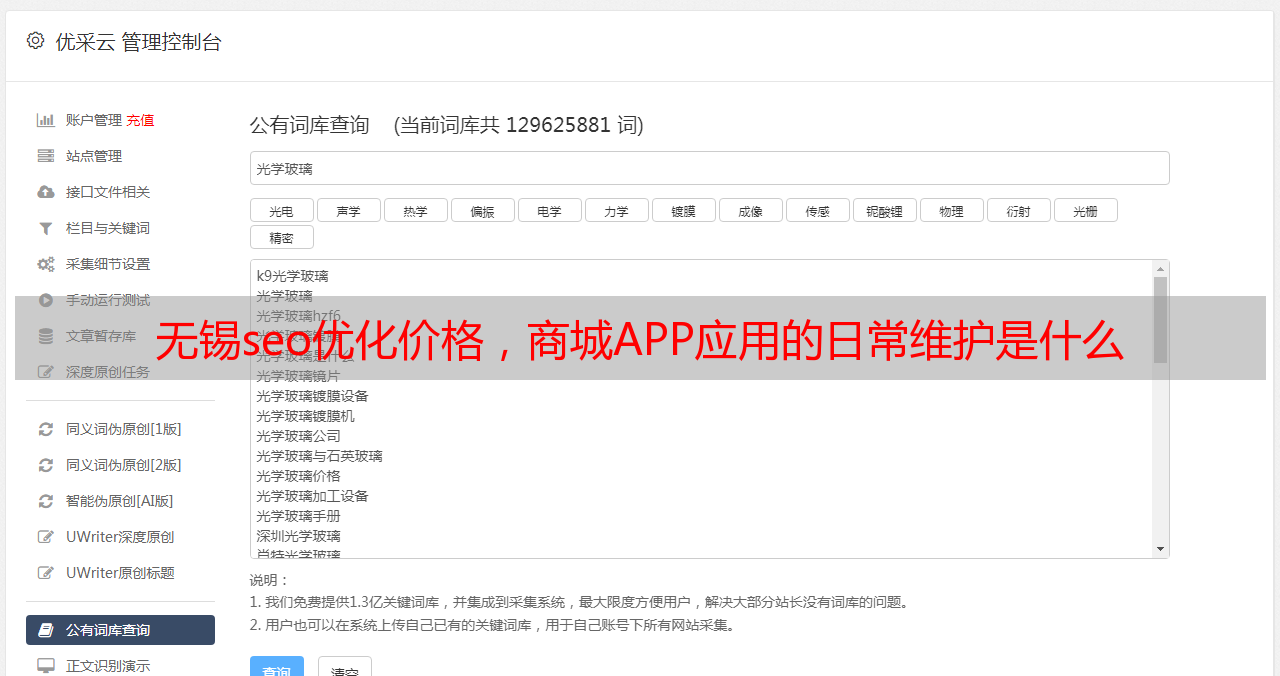Viewport: 1280px width, 676px height.
Task: Choose the 物理 keyword tag
Action: [952, 210]
